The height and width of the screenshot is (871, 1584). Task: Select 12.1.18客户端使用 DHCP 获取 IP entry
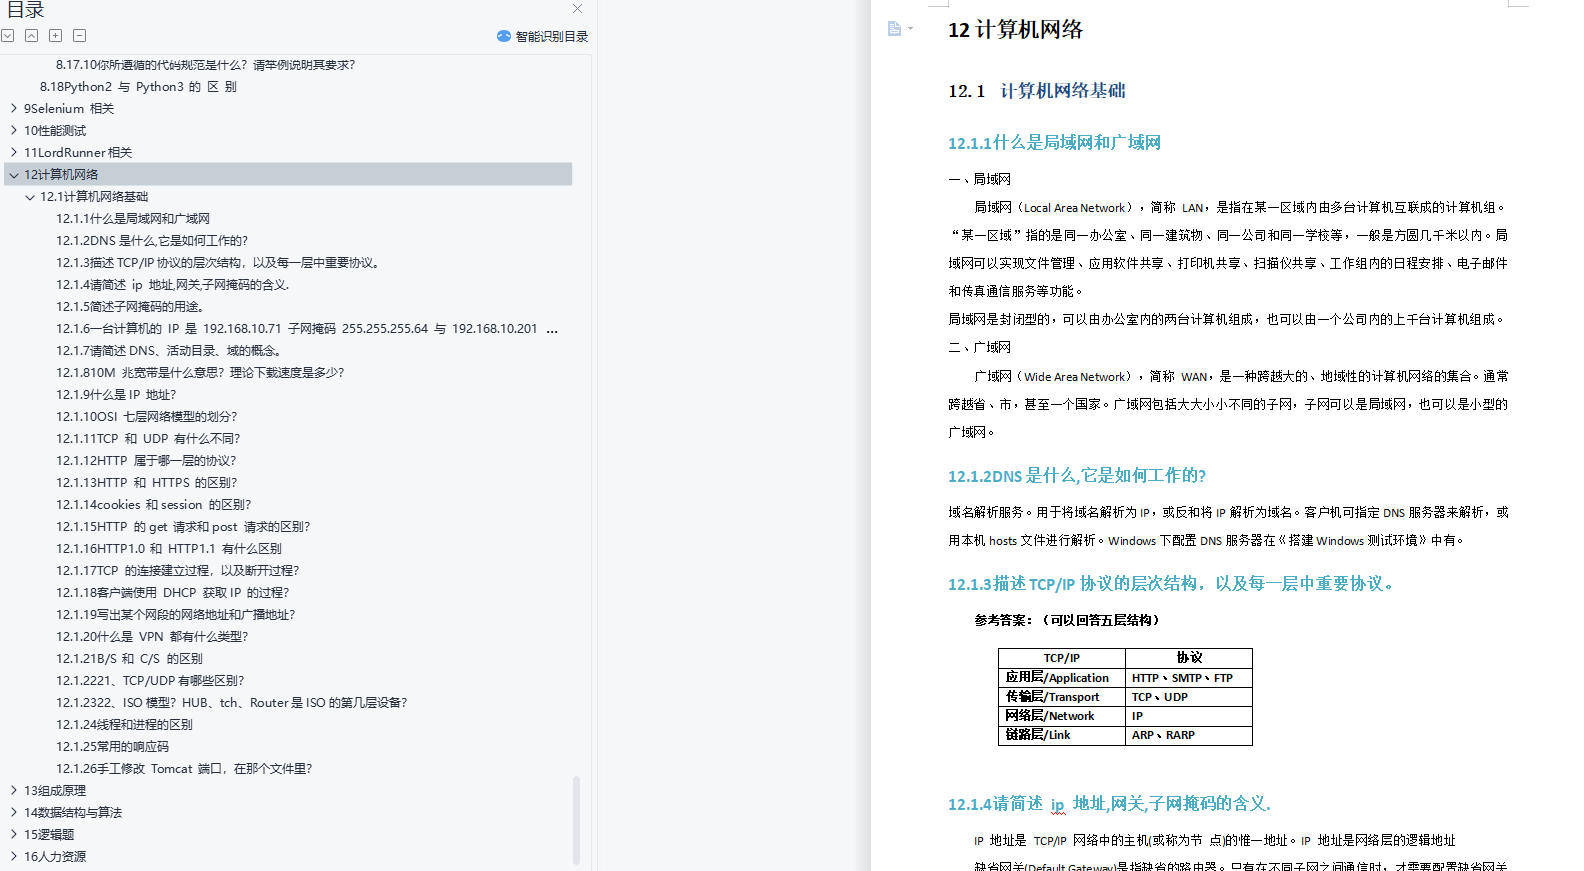coord(173,592)
